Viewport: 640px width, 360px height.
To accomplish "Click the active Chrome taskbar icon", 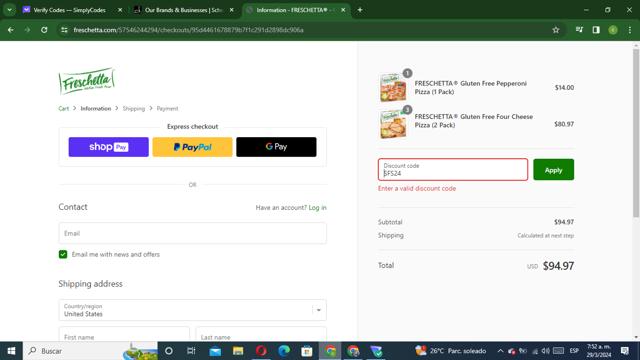I will [x=330, y=351].
